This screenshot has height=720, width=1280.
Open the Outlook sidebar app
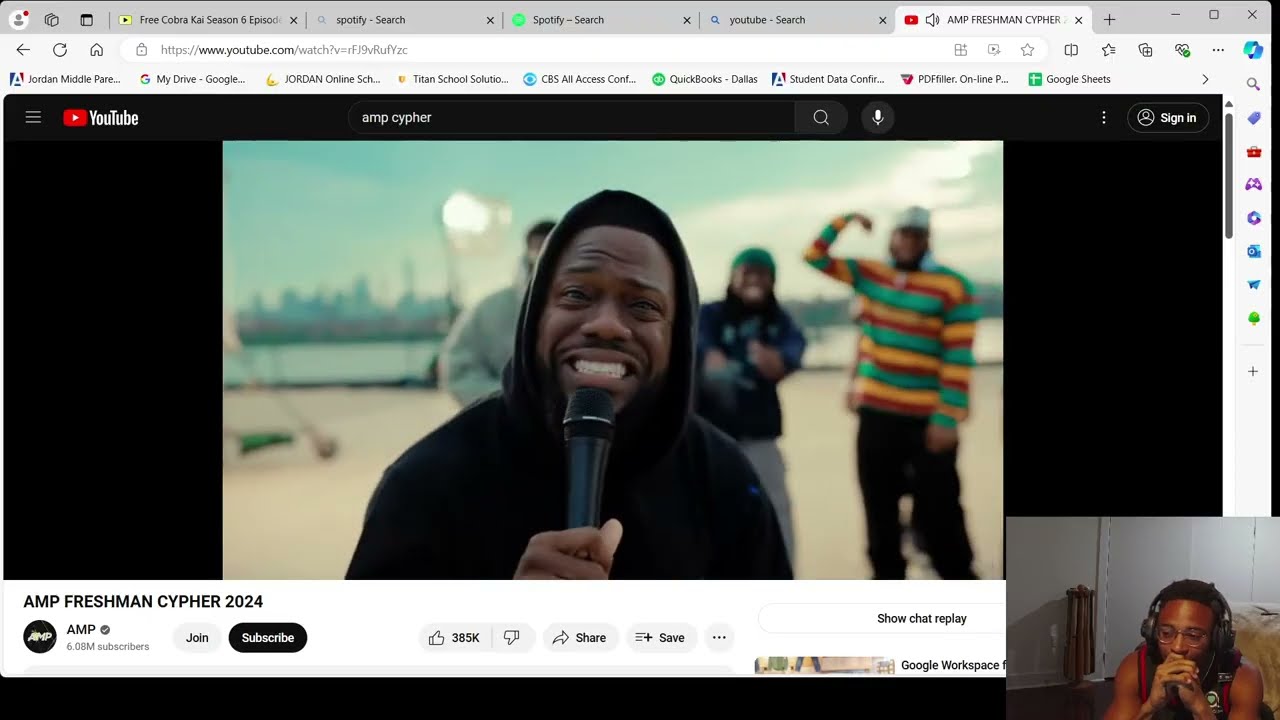(x=1253, y=251)
